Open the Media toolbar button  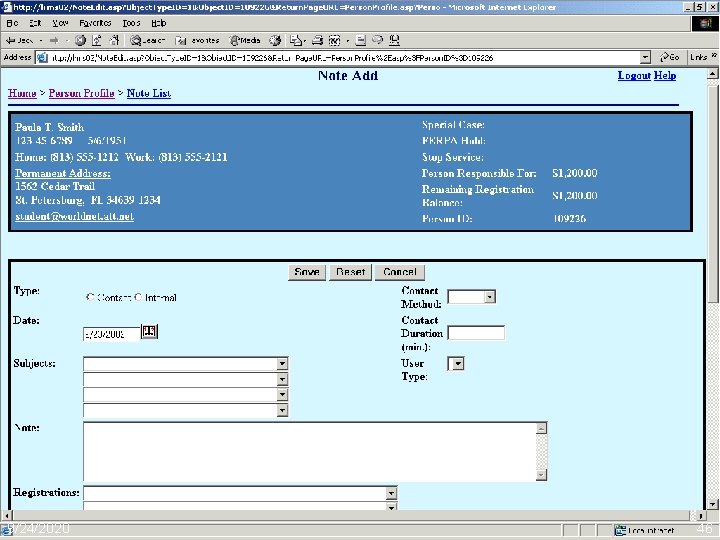click(x=245, y=40)
